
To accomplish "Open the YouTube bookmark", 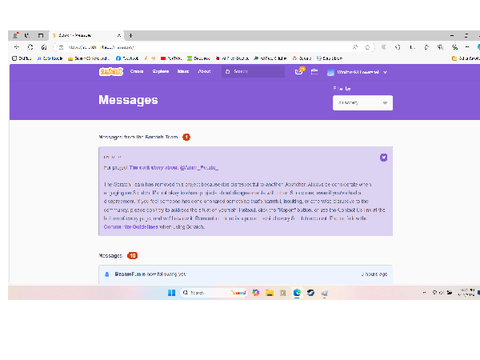I will coord(171,58).
